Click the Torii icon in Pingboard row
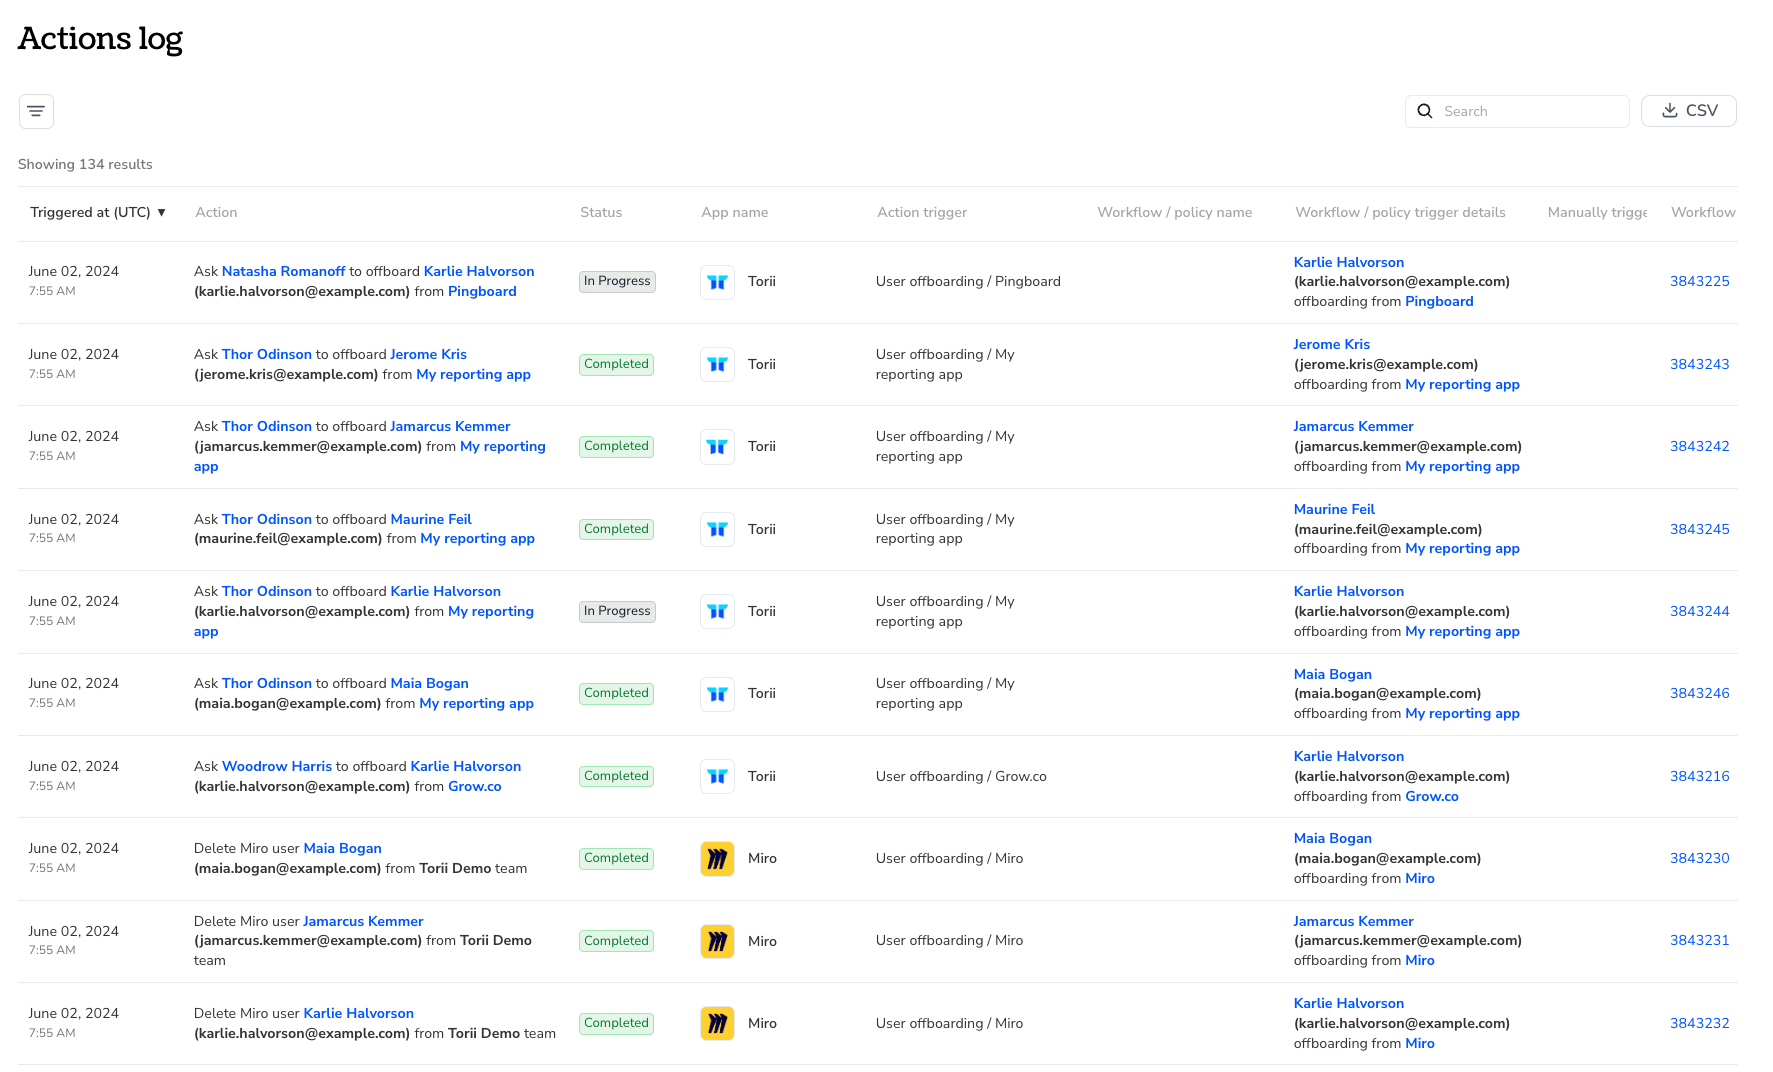Screen dimensions: 1773x1072 pos(717,282)
